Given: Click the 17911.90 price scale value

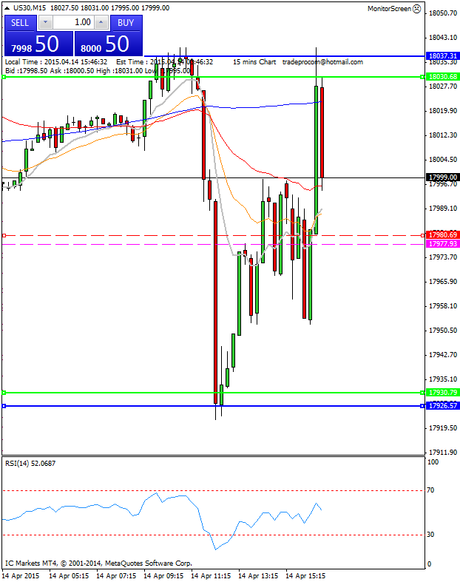Looking at the screenshot, I should point(443,452).
